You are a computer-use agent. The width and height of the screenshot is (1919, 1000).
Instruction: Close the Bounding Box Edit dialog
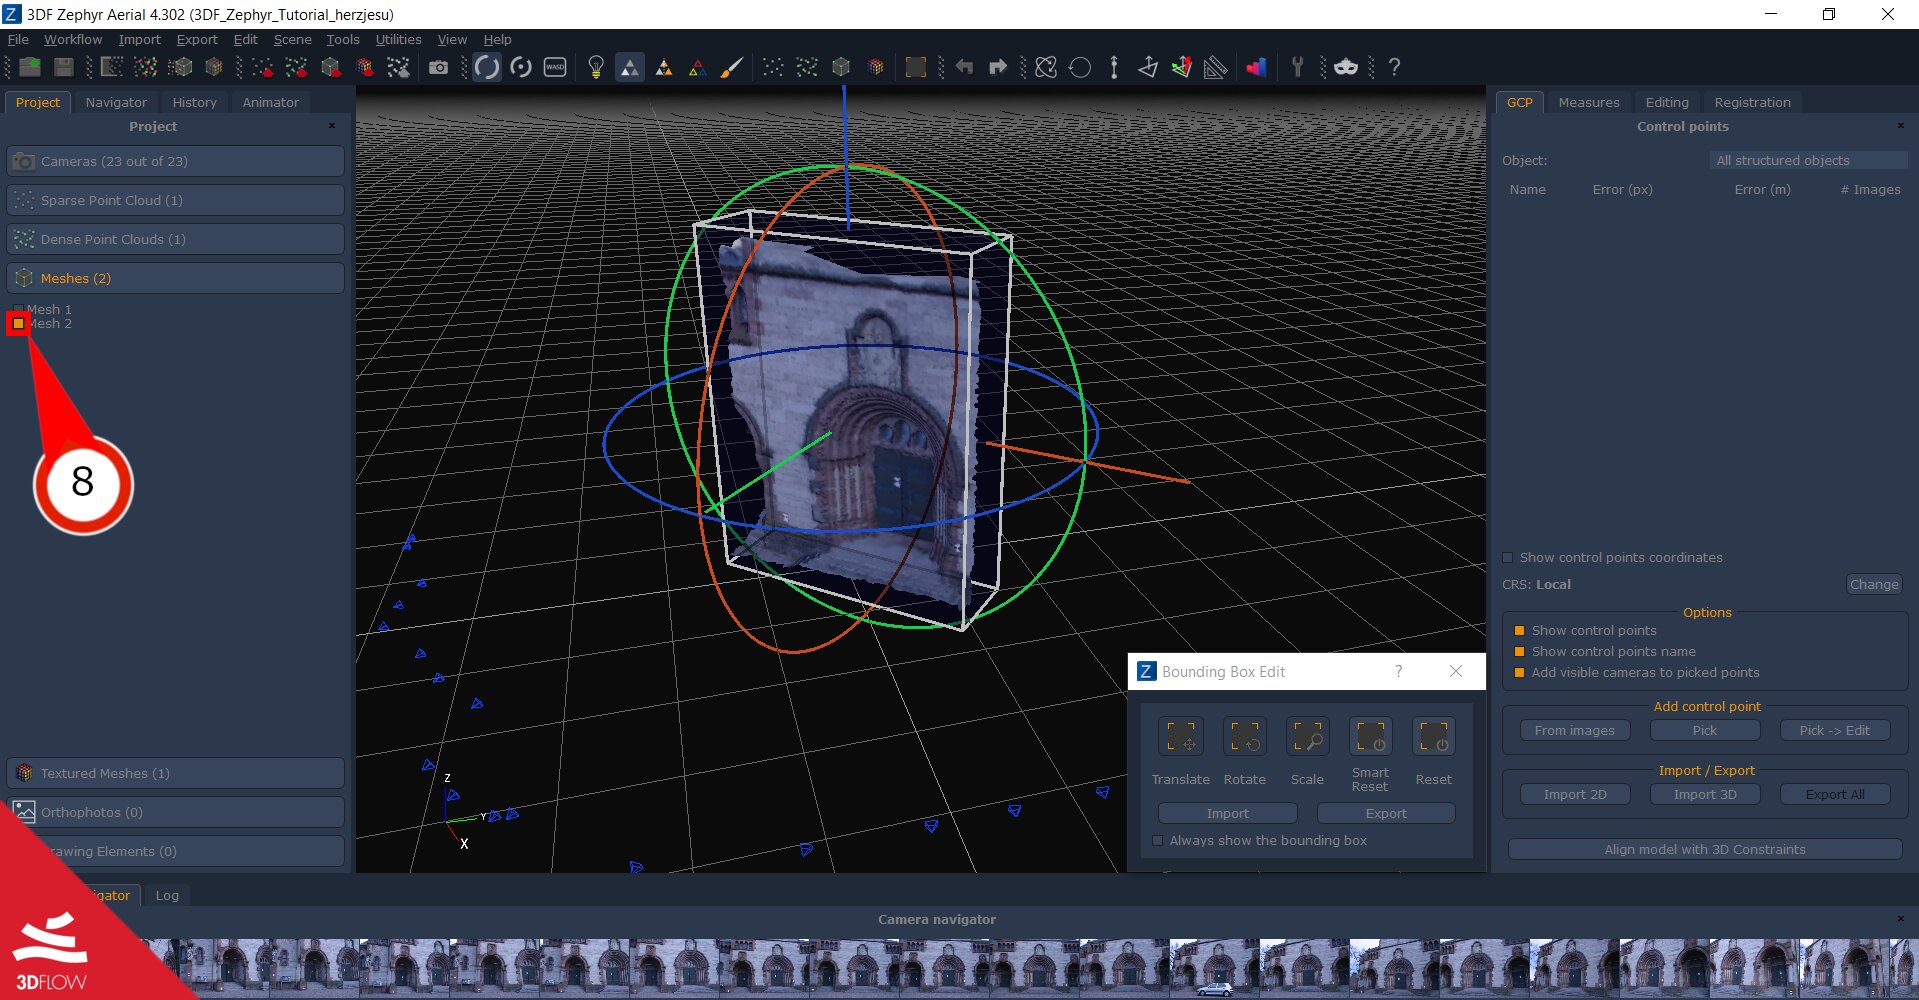point(1456,671)
